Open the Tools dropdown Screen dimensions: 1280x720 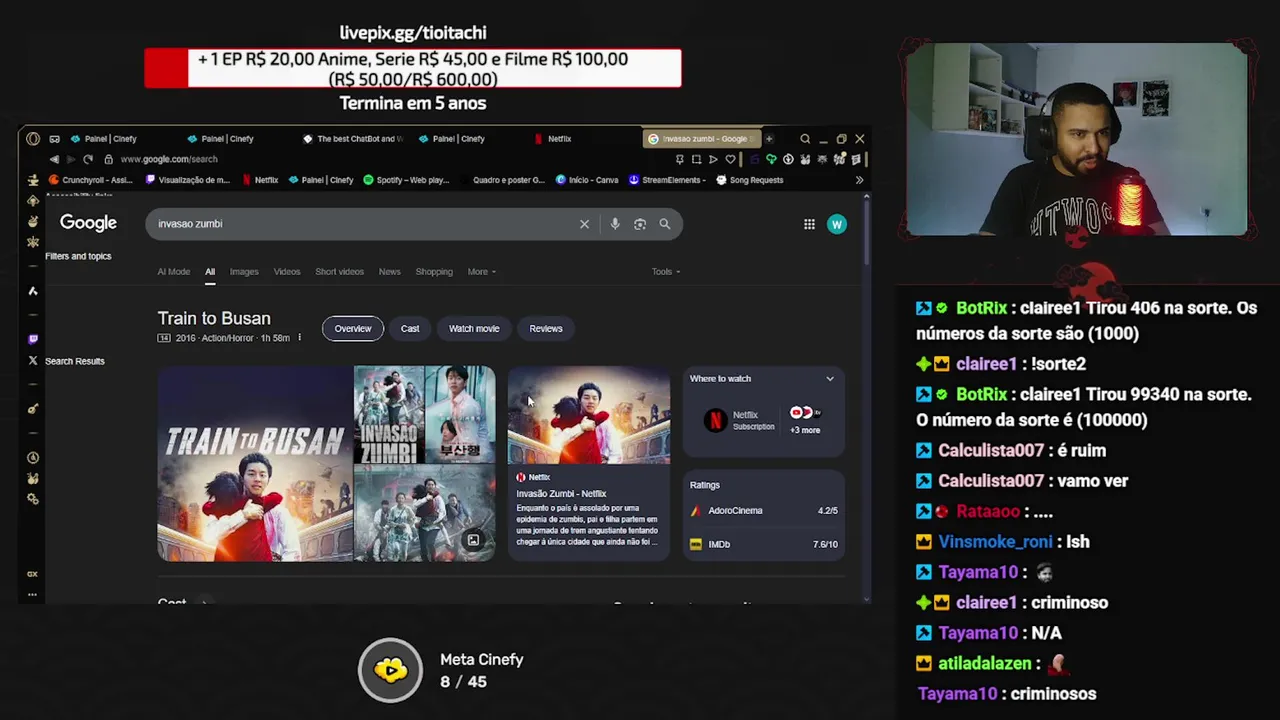coord(666,272)
